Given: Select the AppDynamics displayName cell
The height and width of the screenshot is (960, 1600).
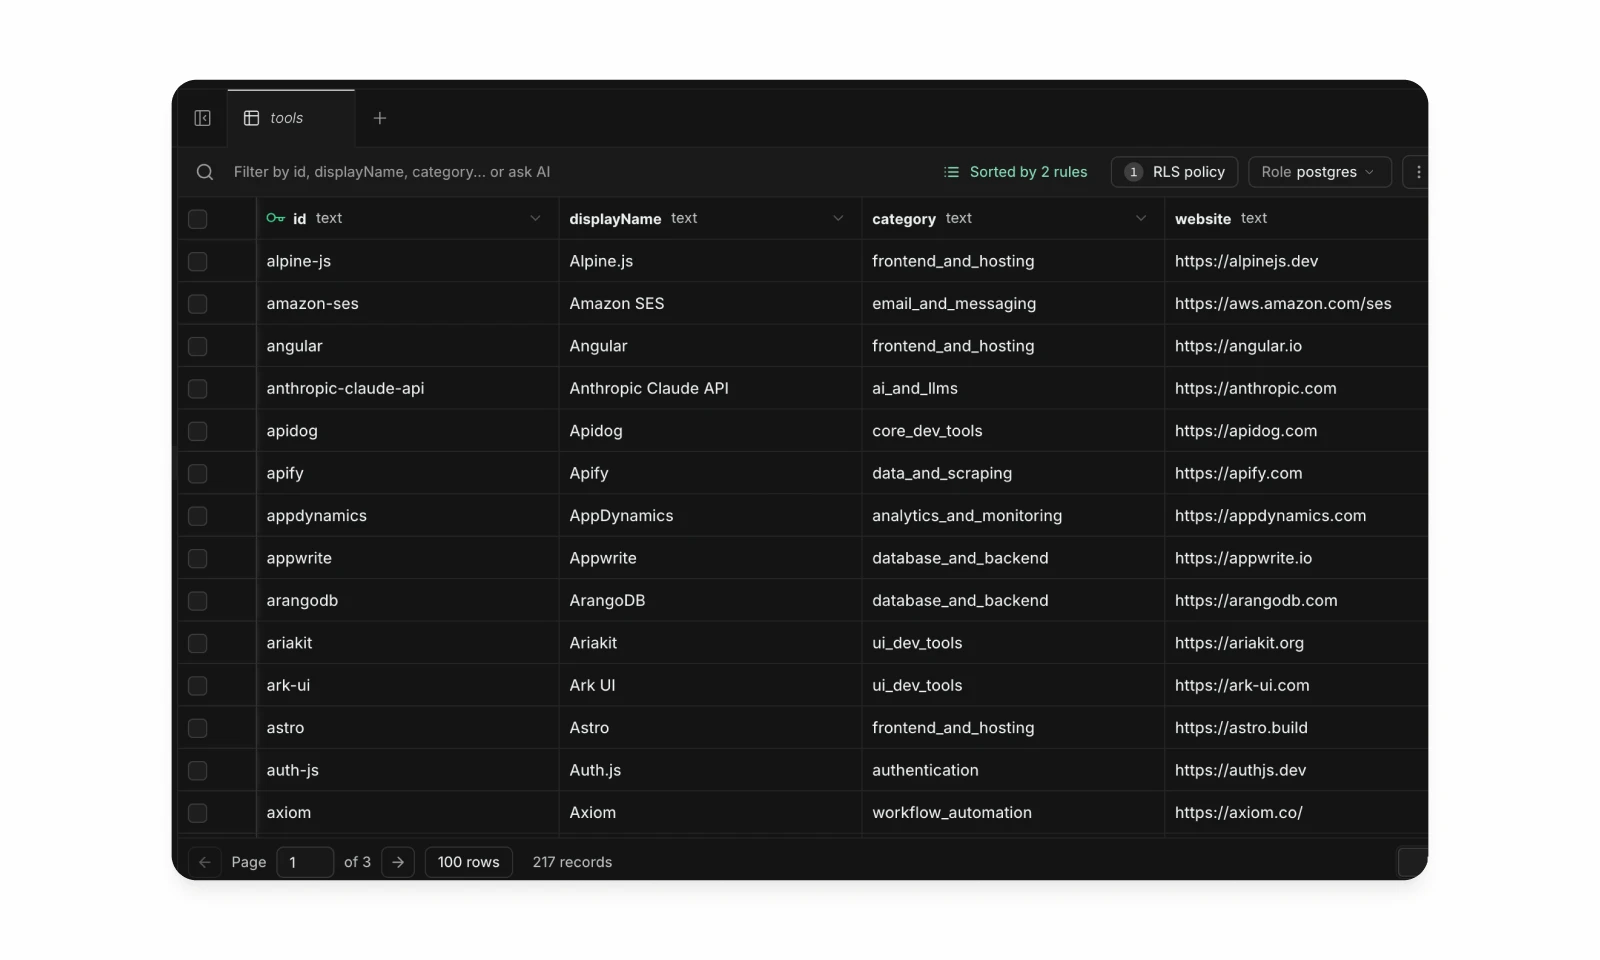Looking at the screenshot, I should [710, 516].
